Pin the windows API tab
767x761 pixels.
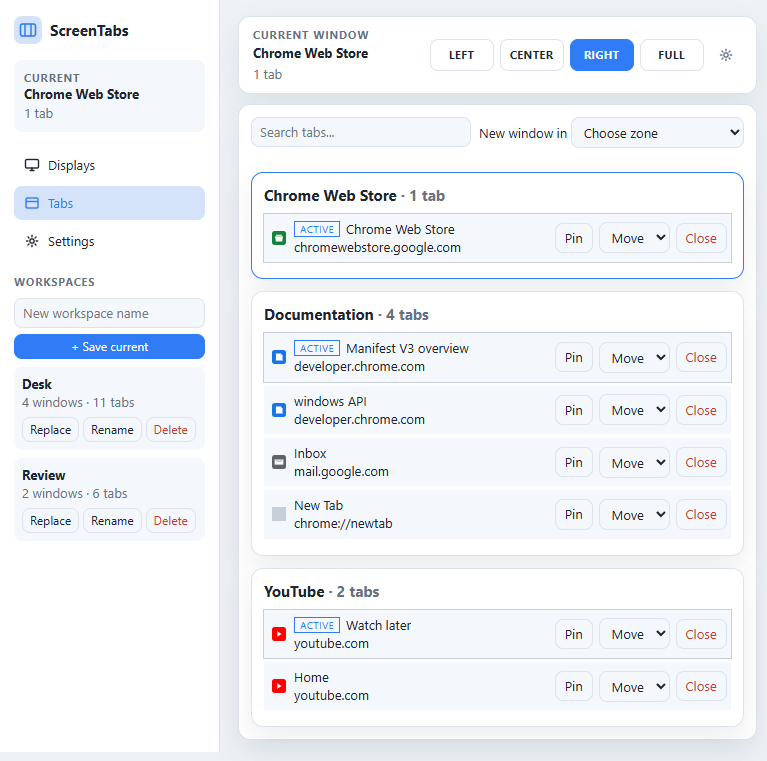pyautogui.click(x=574, y=410)
